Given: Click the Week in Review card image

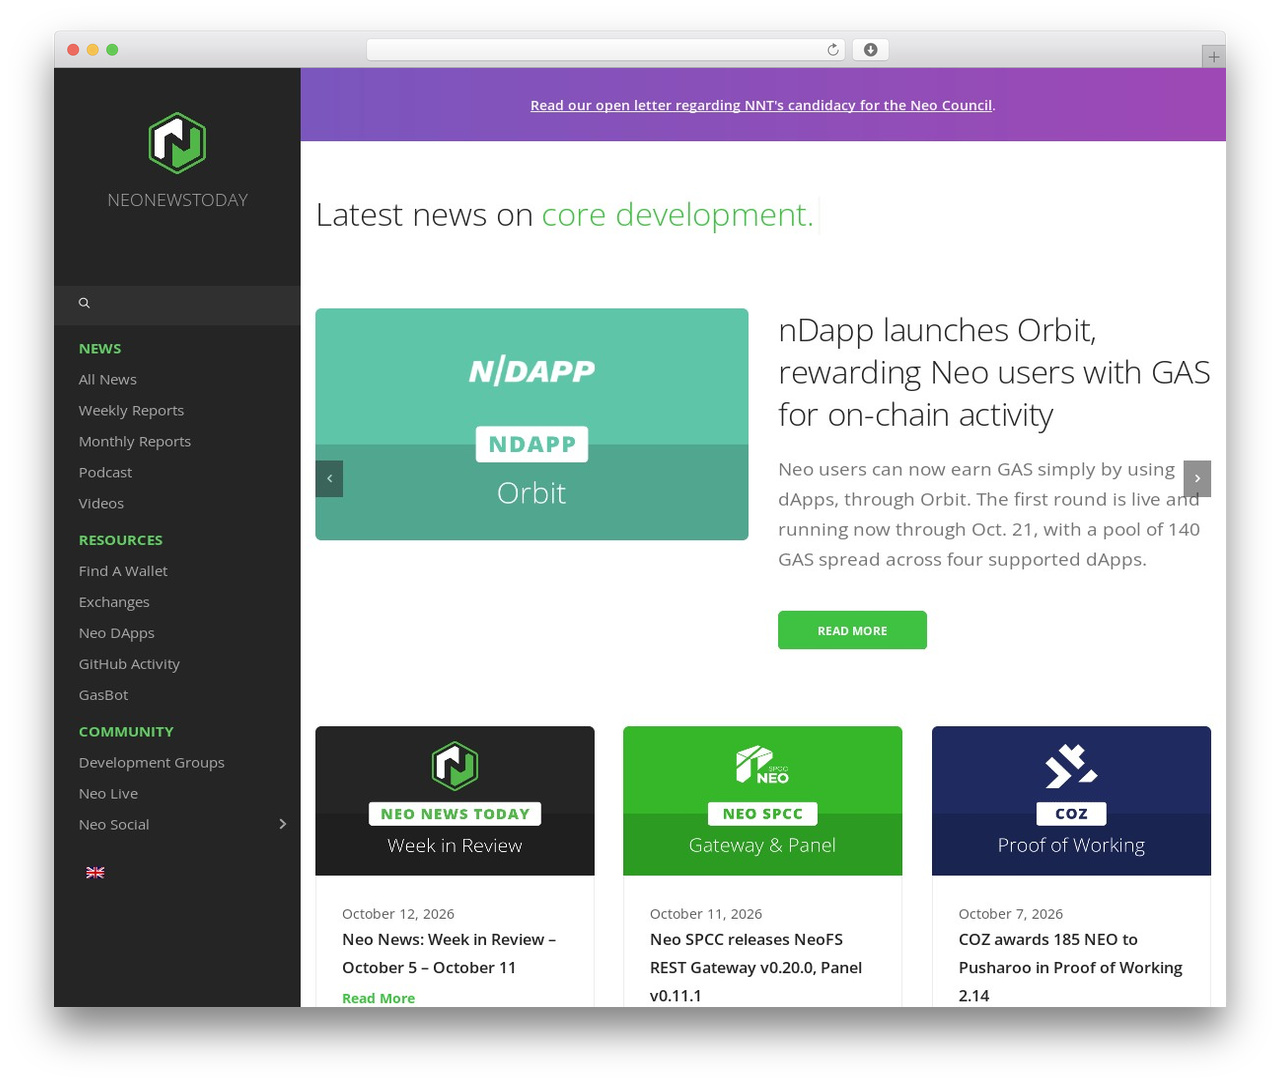Looking at the screenshot, I should tap(455, 801).
